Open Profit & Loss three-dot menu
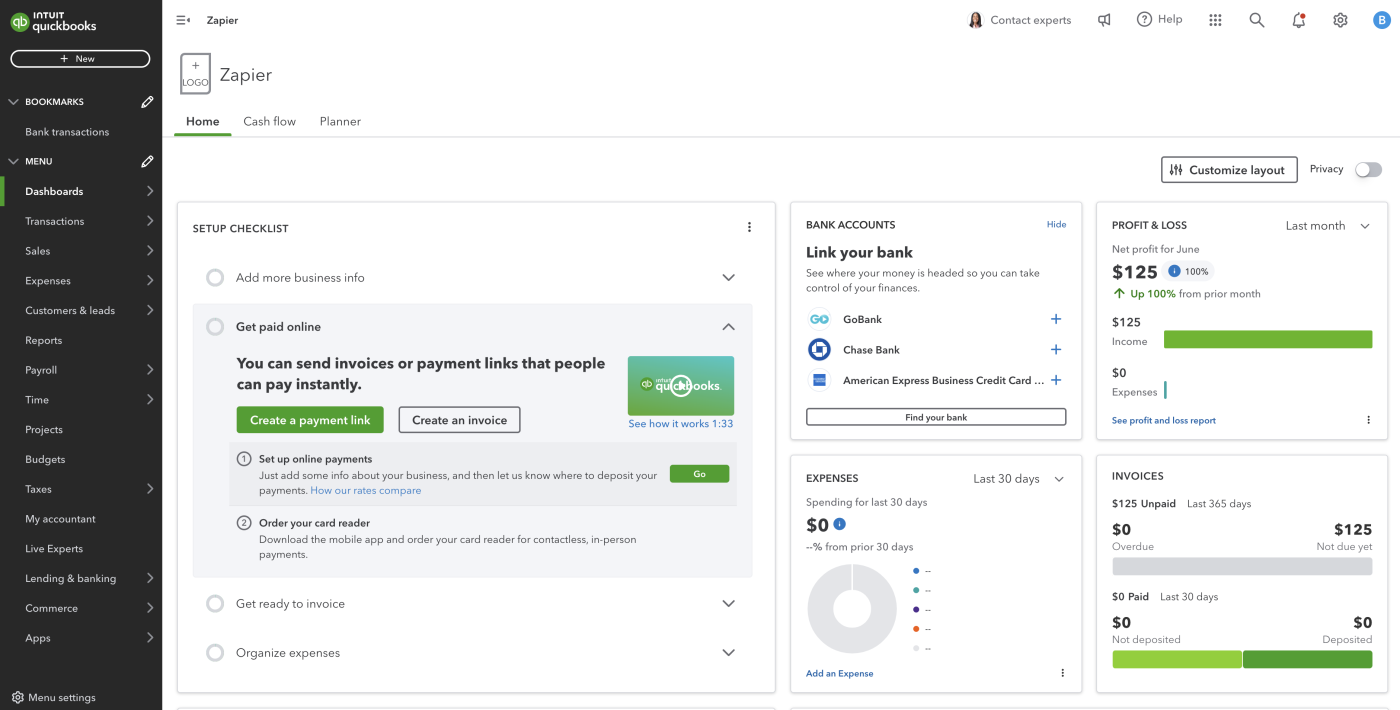1400x710 pixels. [x=1368, y=420]
